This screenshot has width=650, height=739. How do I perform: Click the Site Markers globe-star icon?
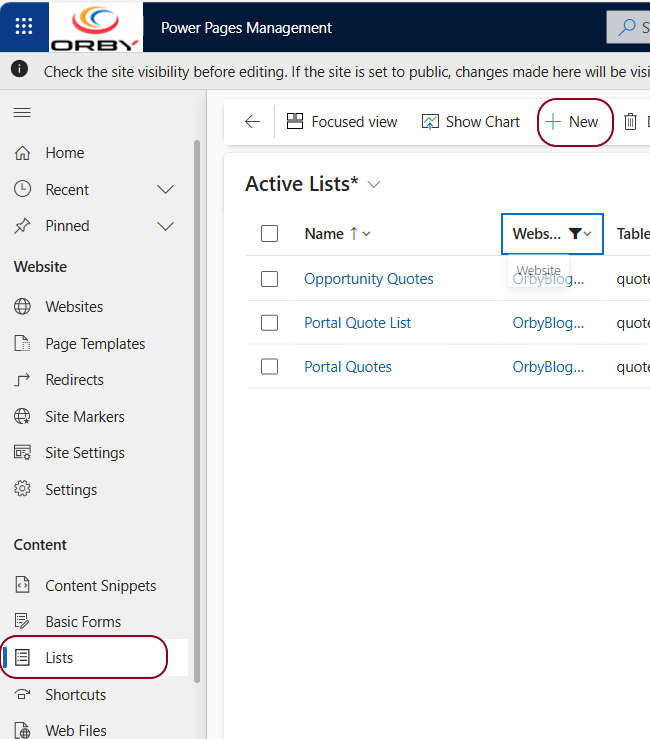(22, 416)
